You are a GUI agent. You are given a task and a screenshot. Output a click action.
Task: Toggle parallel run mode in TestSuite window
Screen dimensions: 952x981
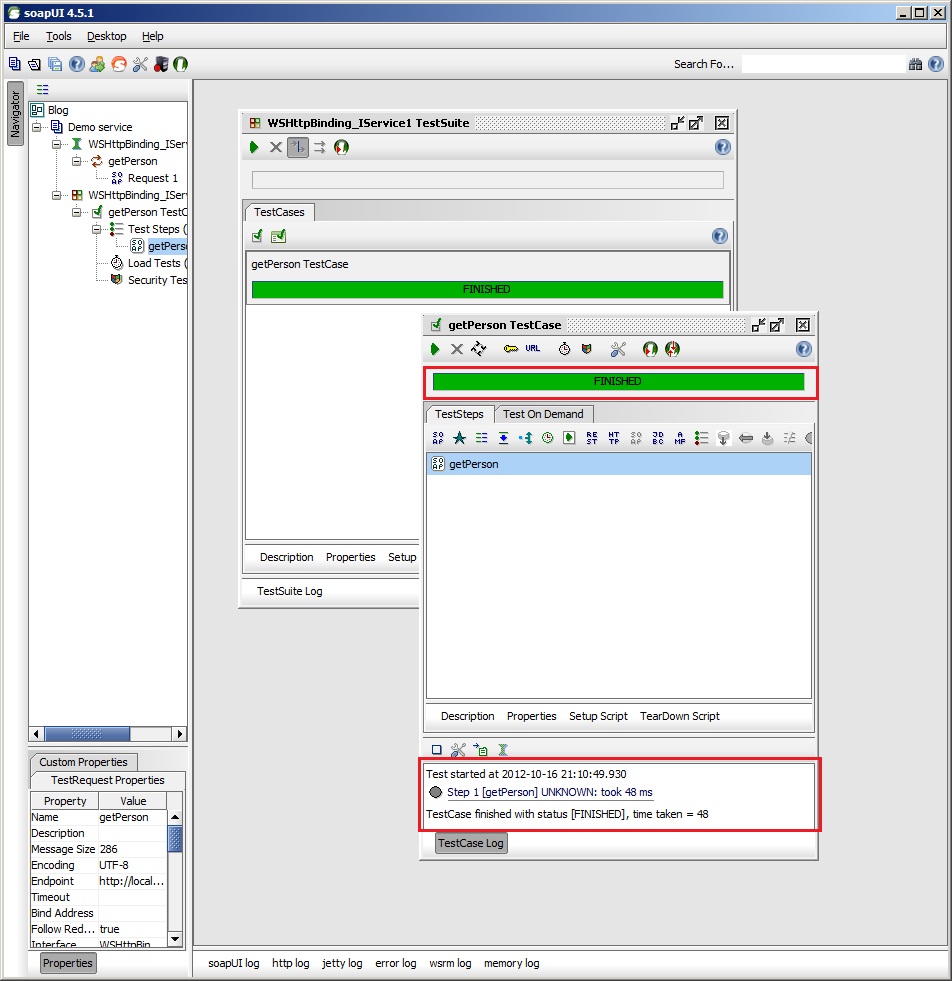(x=320, y=147)
